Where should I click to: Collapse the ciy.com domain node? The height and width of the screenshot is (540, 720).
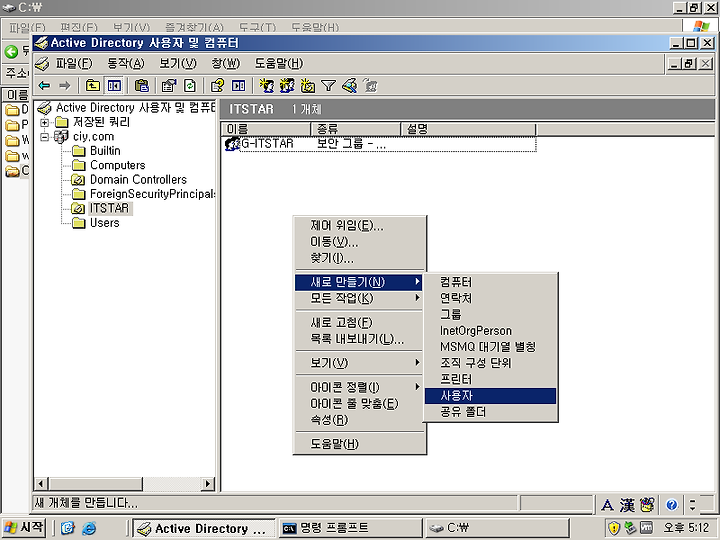coord(45,137)
